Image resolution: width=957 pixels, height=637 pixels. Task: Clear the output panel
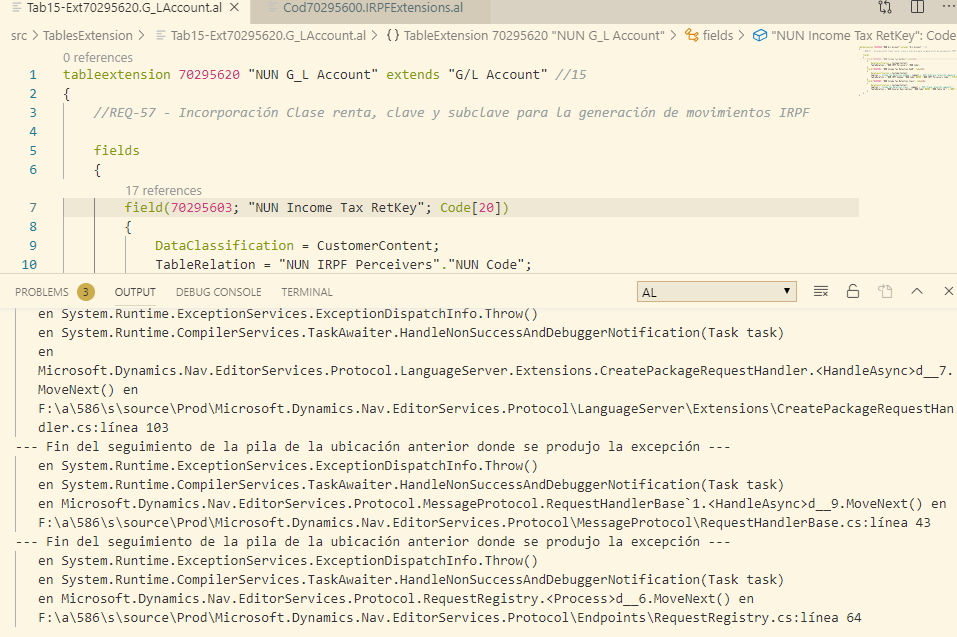click(x=821, y=292)
